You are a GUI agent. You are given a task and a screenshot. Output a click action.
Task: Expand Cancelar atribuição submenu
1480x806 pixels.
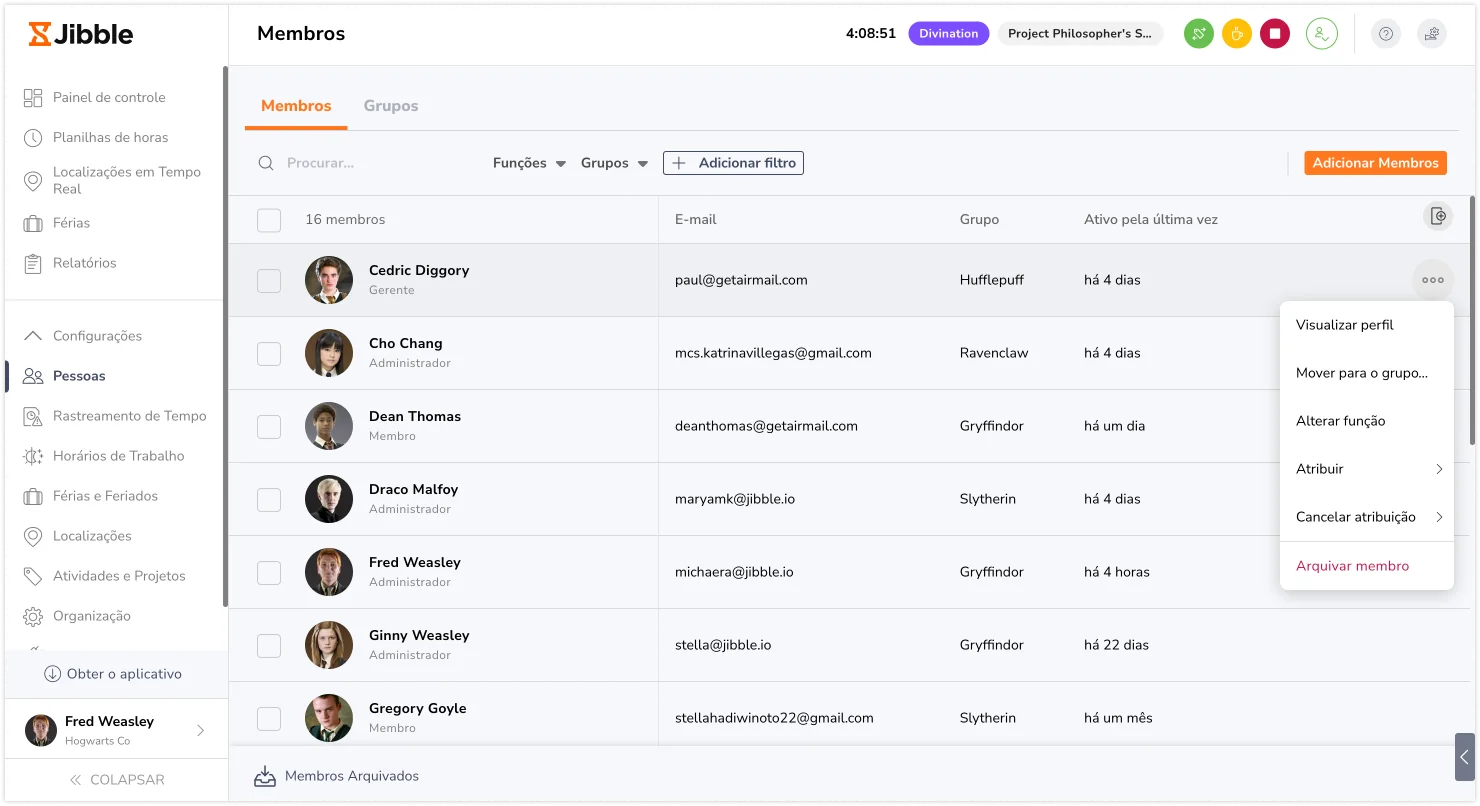point(1367,517)
